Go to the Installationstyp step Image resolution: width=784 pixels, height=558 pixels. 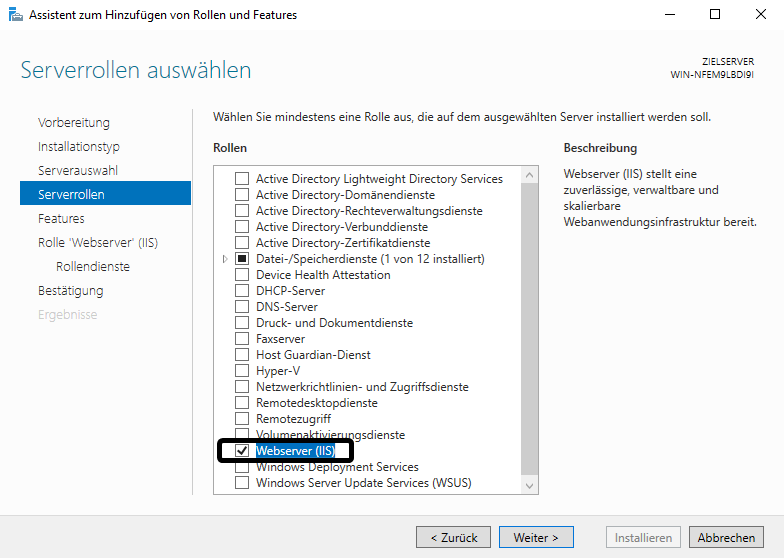click(x=79, y=146)
